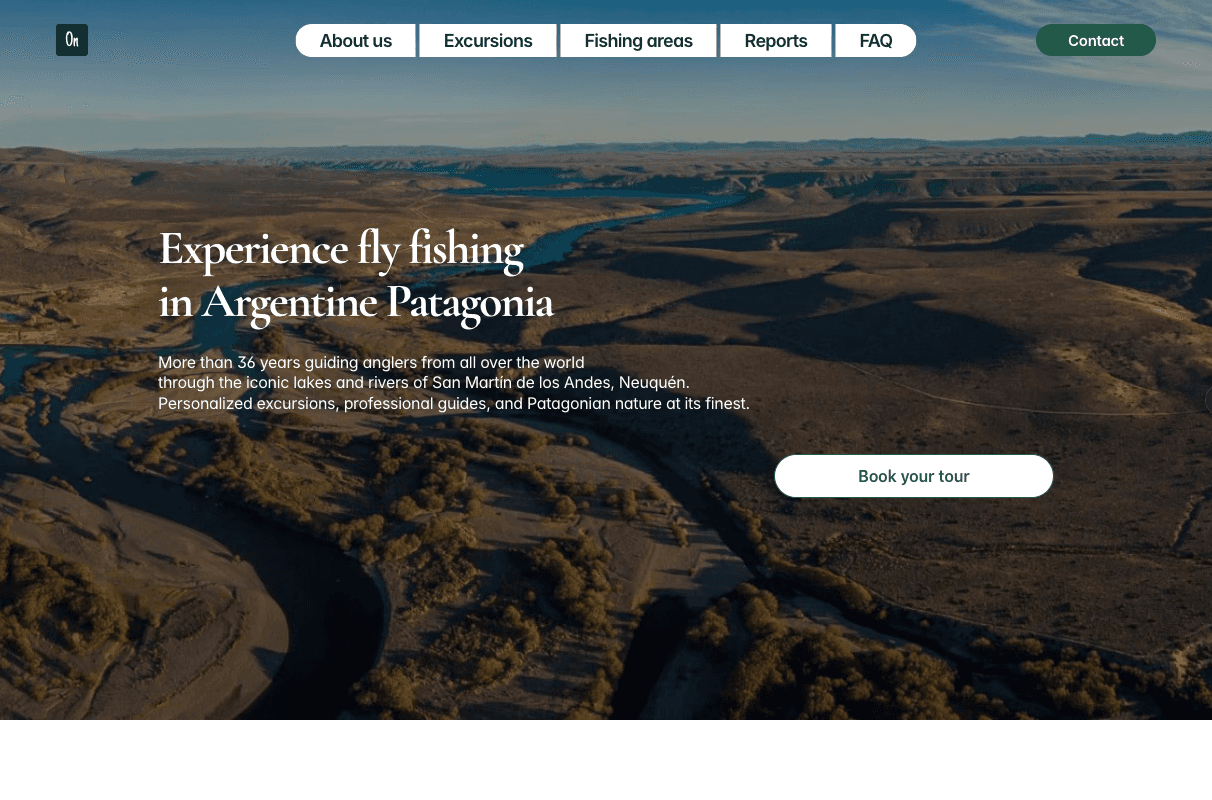Click the "through the iconic lakes and rivers" phrase
Screen dimensions: 1212x800
[285, 383]
